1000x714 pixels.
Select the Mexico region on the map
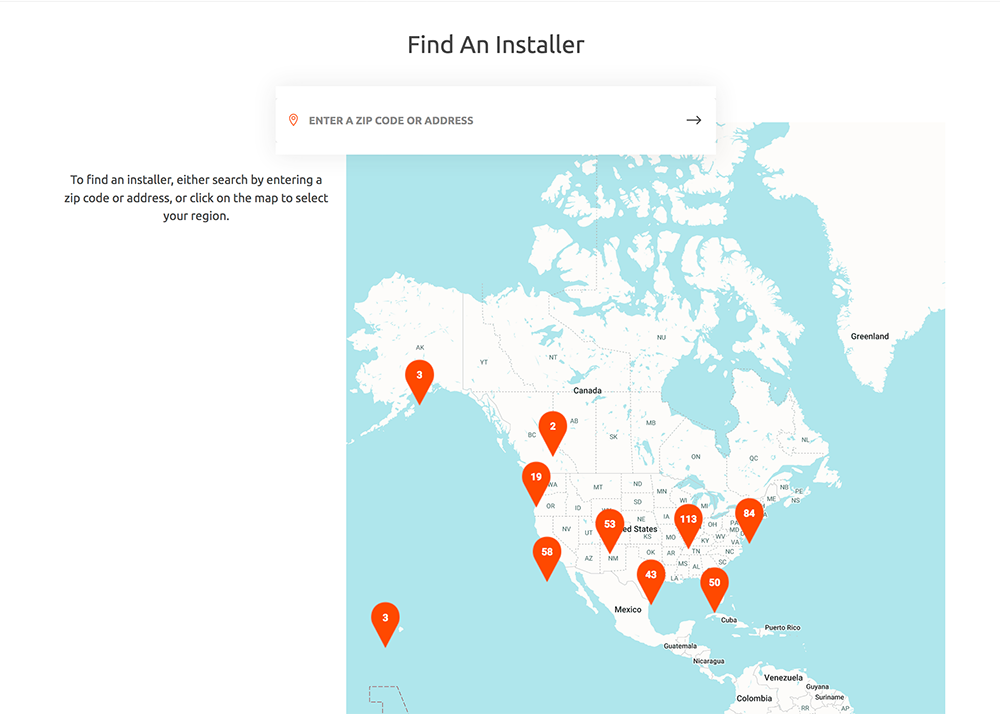click(x=627, y=610)
